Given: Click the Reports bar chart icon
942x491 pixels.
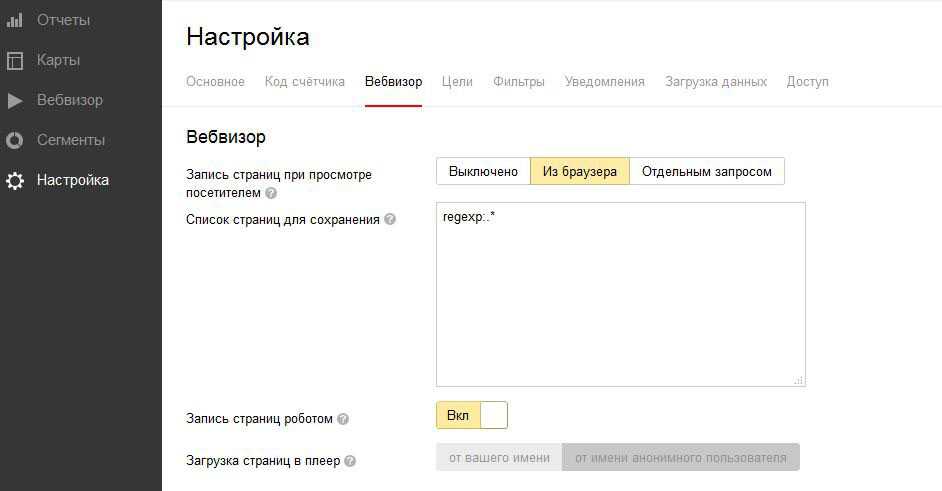Looking at the screenshot, I should [x=15, y=20].
